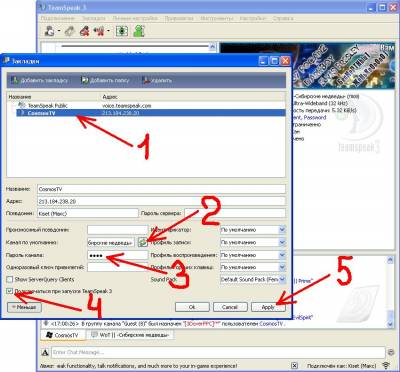Switch to the CosmosTV chat tab
400x372 pixels.
[x=63, y=335]
